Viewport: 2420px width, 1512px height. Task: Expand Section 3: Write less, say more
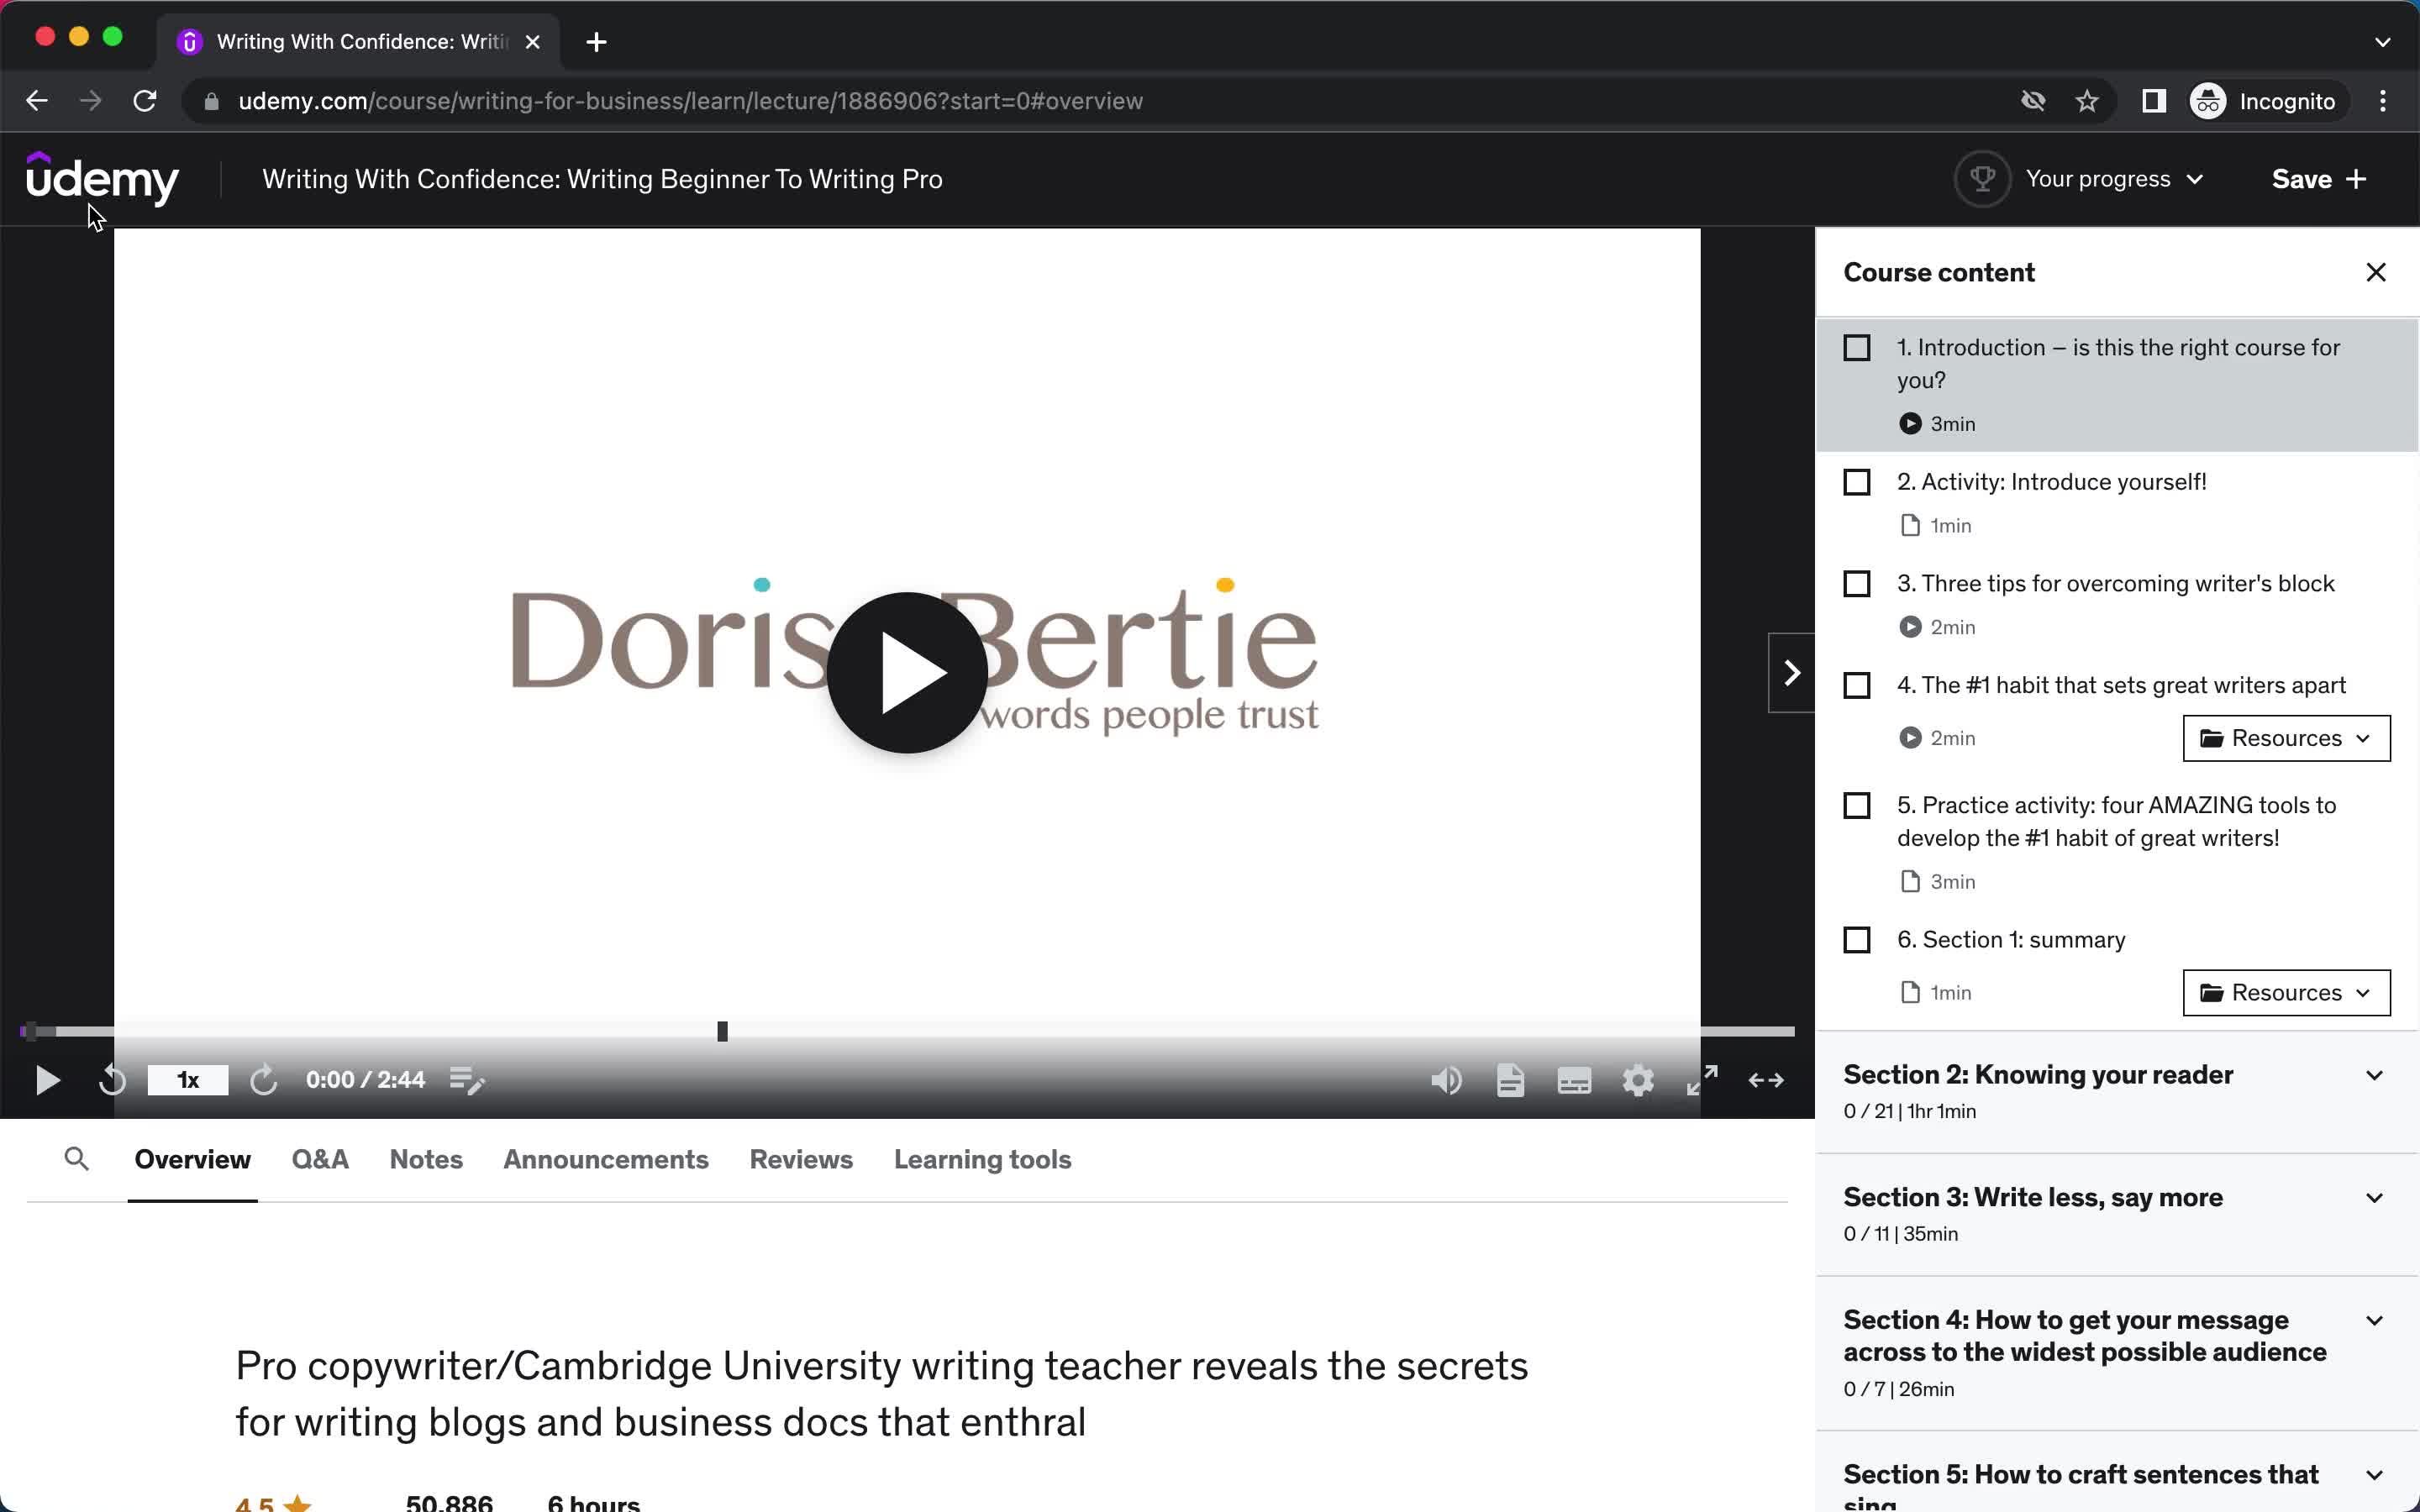coord(2117,1214)
